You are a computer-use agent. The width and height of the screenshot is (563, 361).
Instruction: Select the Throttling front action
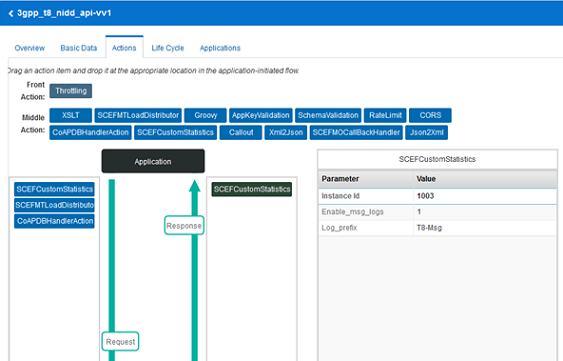71,91
